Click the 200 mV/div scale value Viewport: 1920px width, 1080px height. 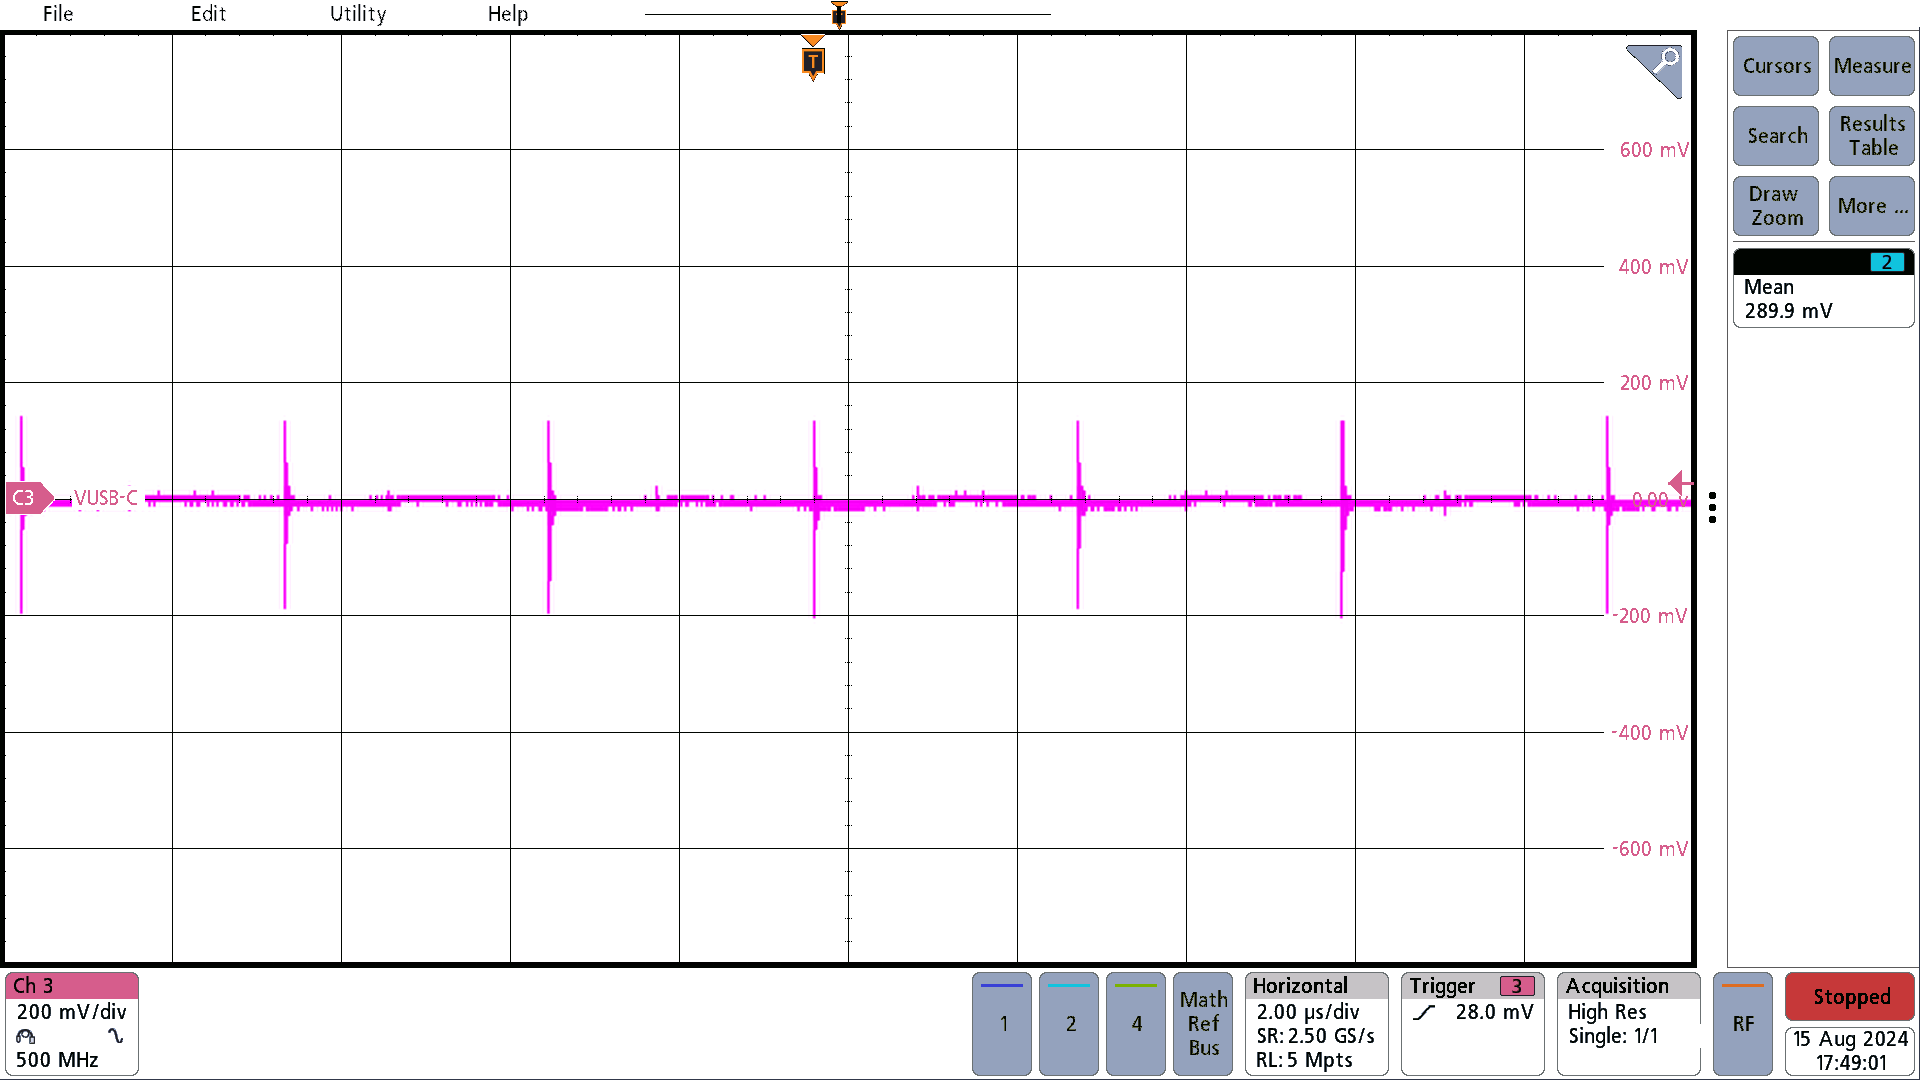72,1012
